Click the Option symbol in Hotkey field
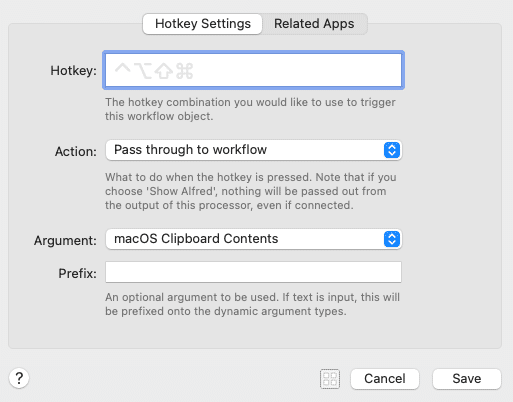The width and height of the screenshot is (513, 402). tap(143, 70)
